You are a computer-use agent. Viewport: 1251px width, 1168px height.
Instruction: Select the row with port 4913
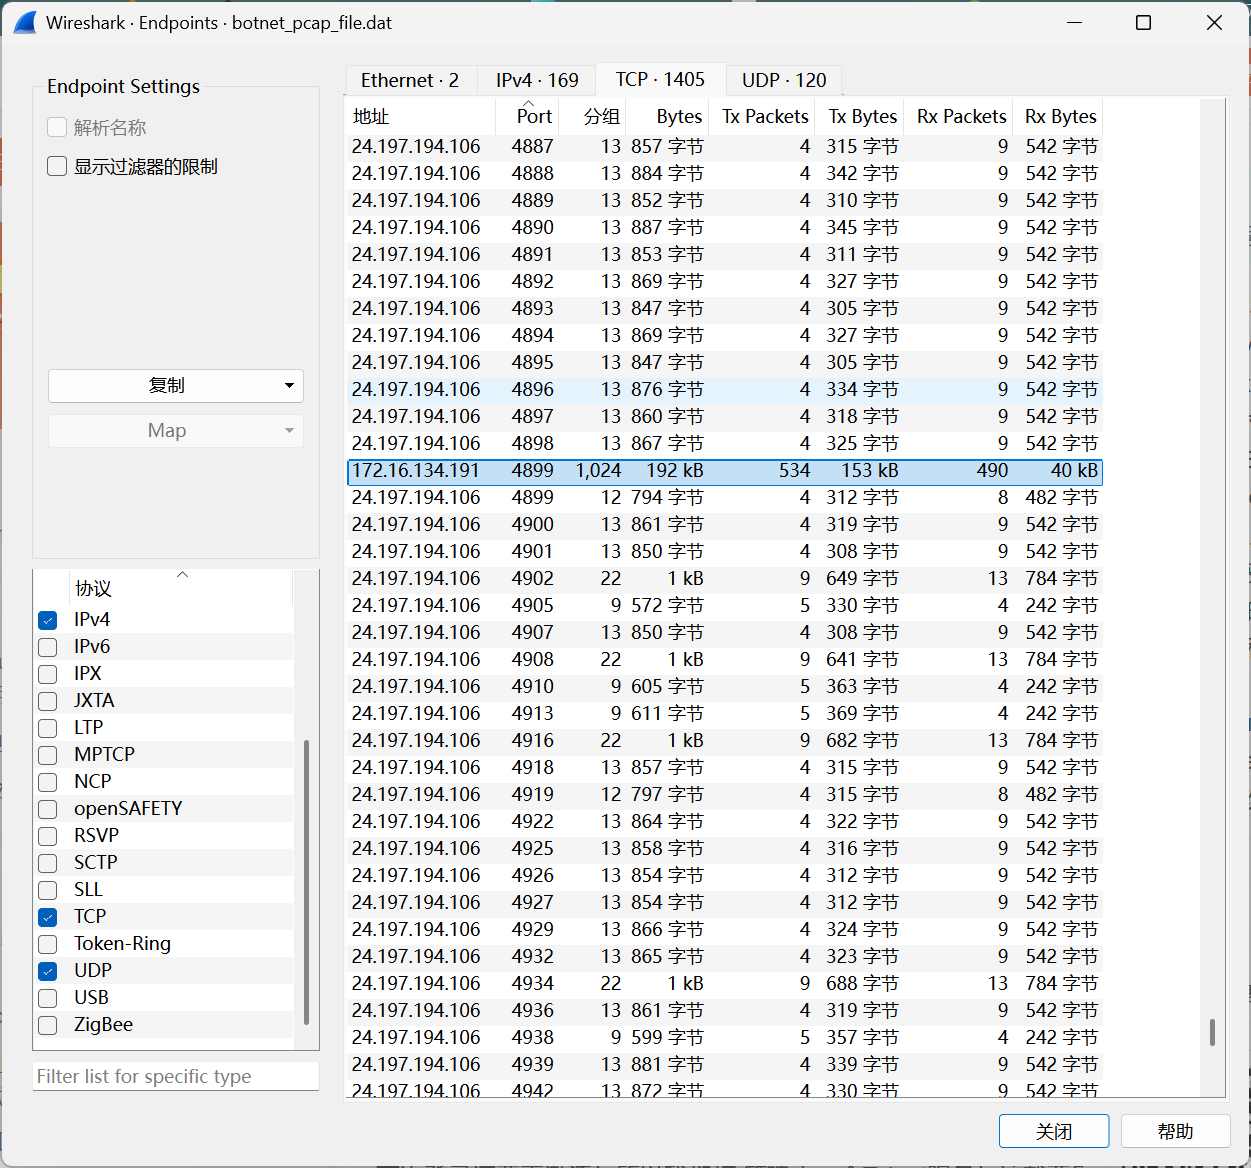pos(725,714)
